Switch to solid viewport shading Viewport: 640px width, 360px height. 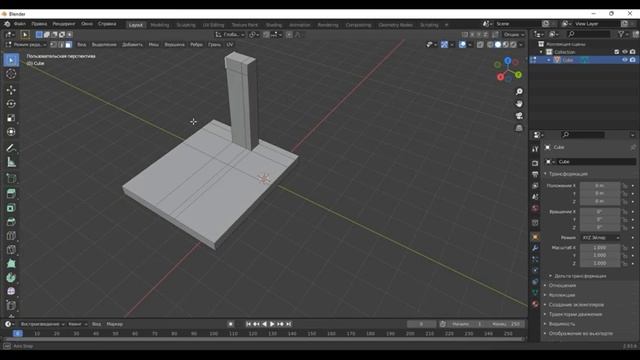pyautogui.click(x=498, y=44)
